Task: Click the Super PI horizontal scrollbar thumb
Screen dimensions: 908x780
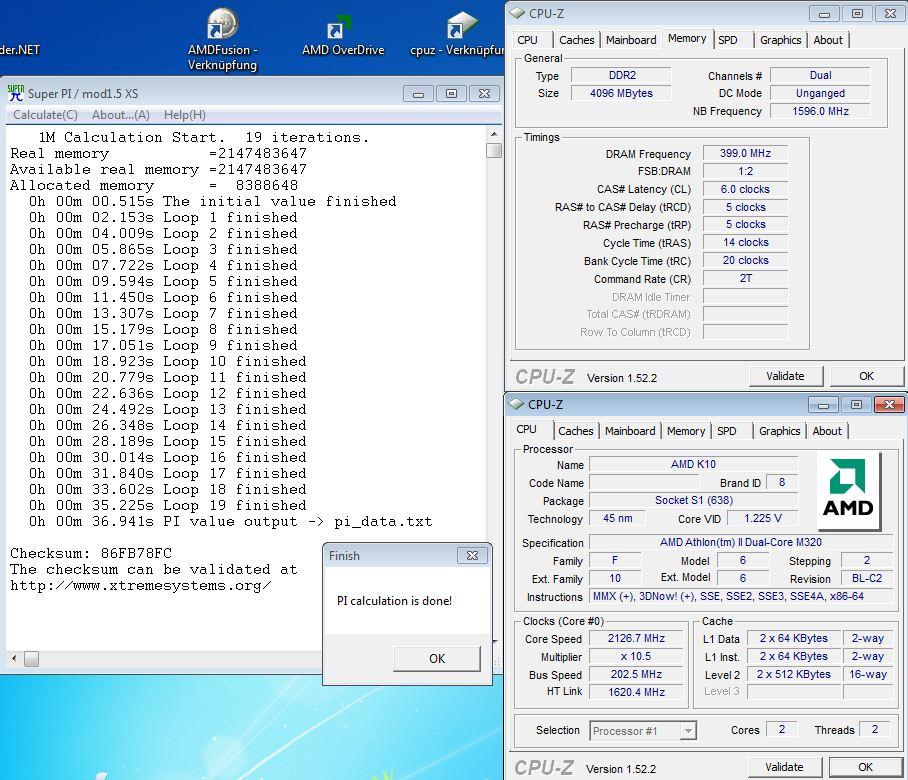Action: tap(31, 658)
